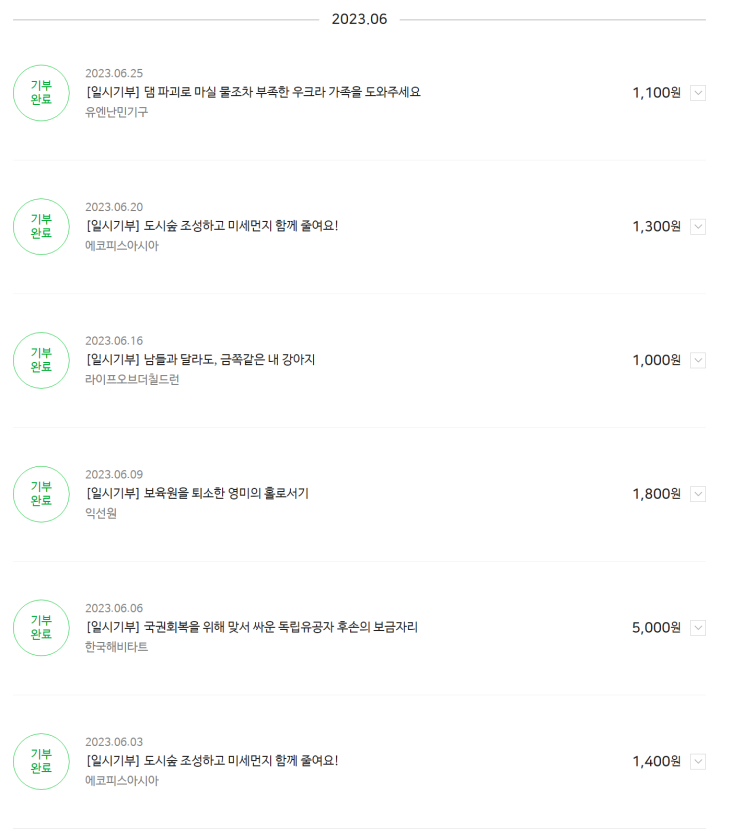Click the 유엔난민기구 organization name

click(x=117, y=112)
